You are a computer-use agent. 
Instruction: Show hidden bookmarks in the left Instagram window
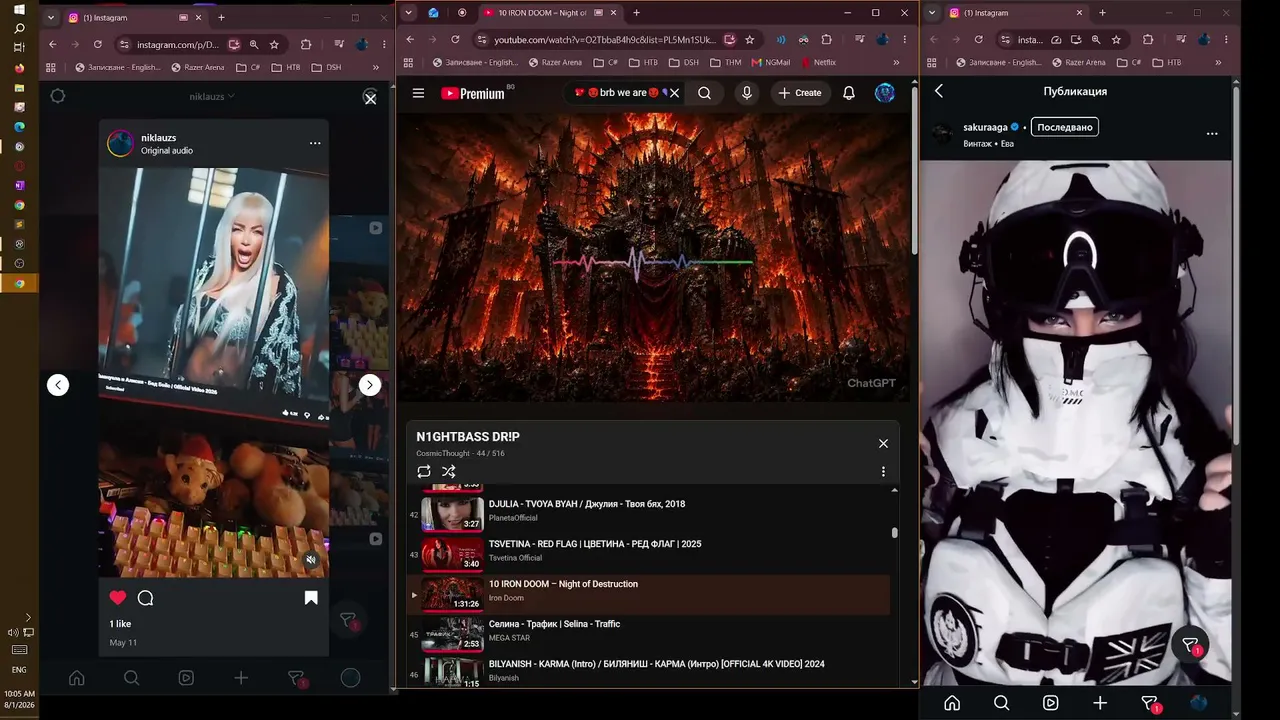click(376, 67)
